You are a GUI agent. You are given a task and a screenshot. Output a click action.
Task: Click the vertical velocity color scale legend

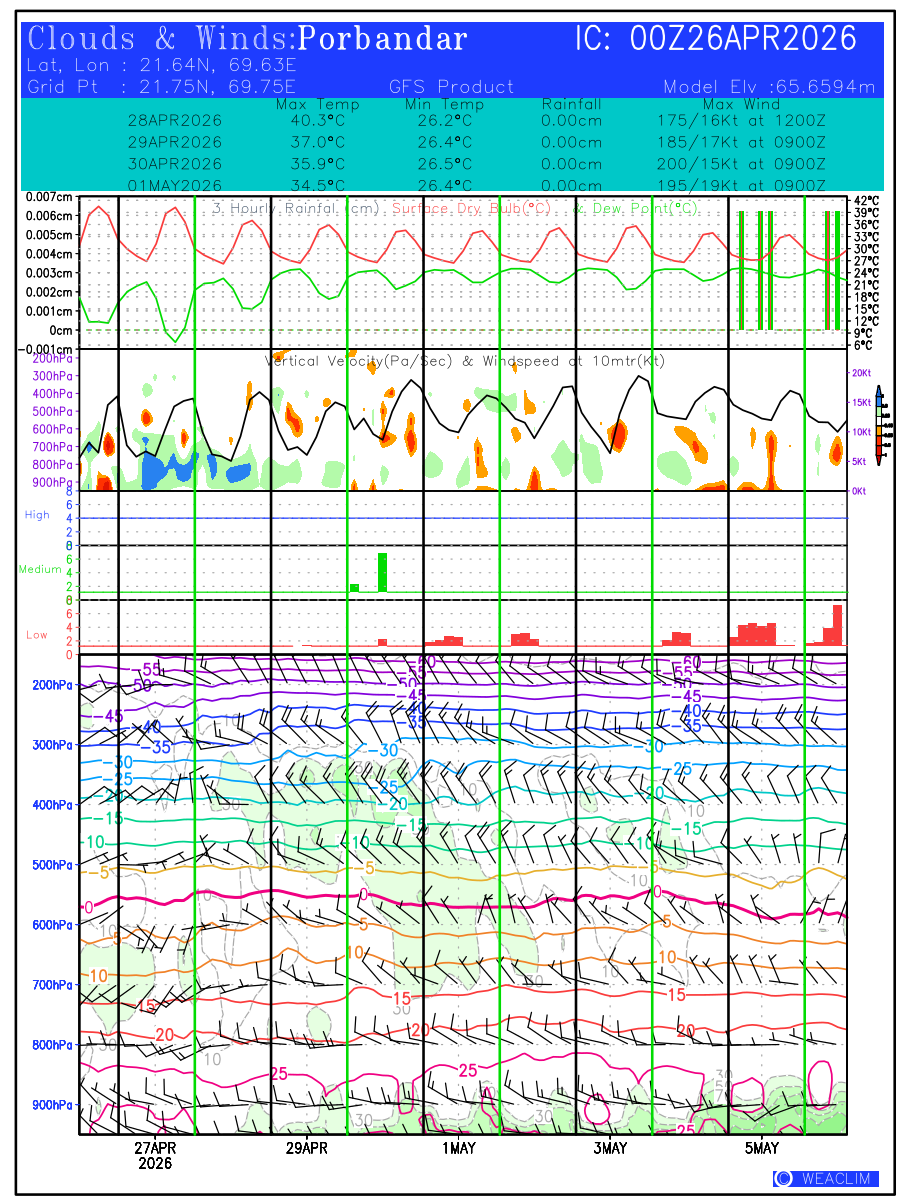(877, 425)
